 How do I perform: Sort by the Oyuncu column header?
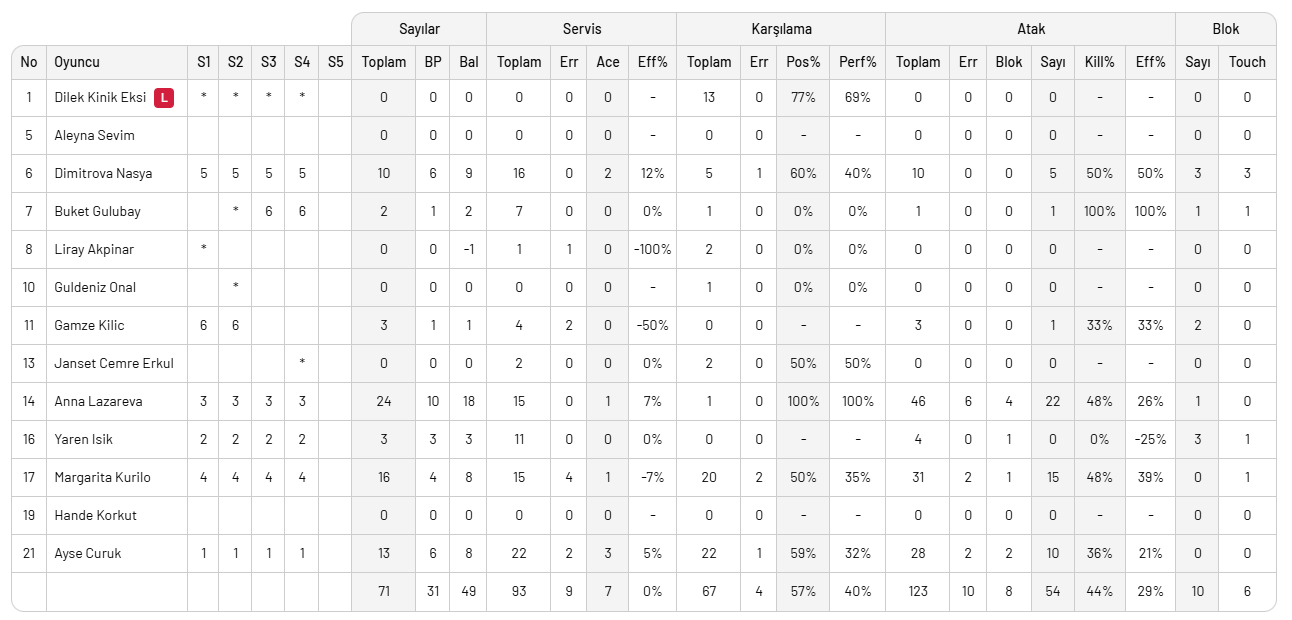(x=77, y=62)
